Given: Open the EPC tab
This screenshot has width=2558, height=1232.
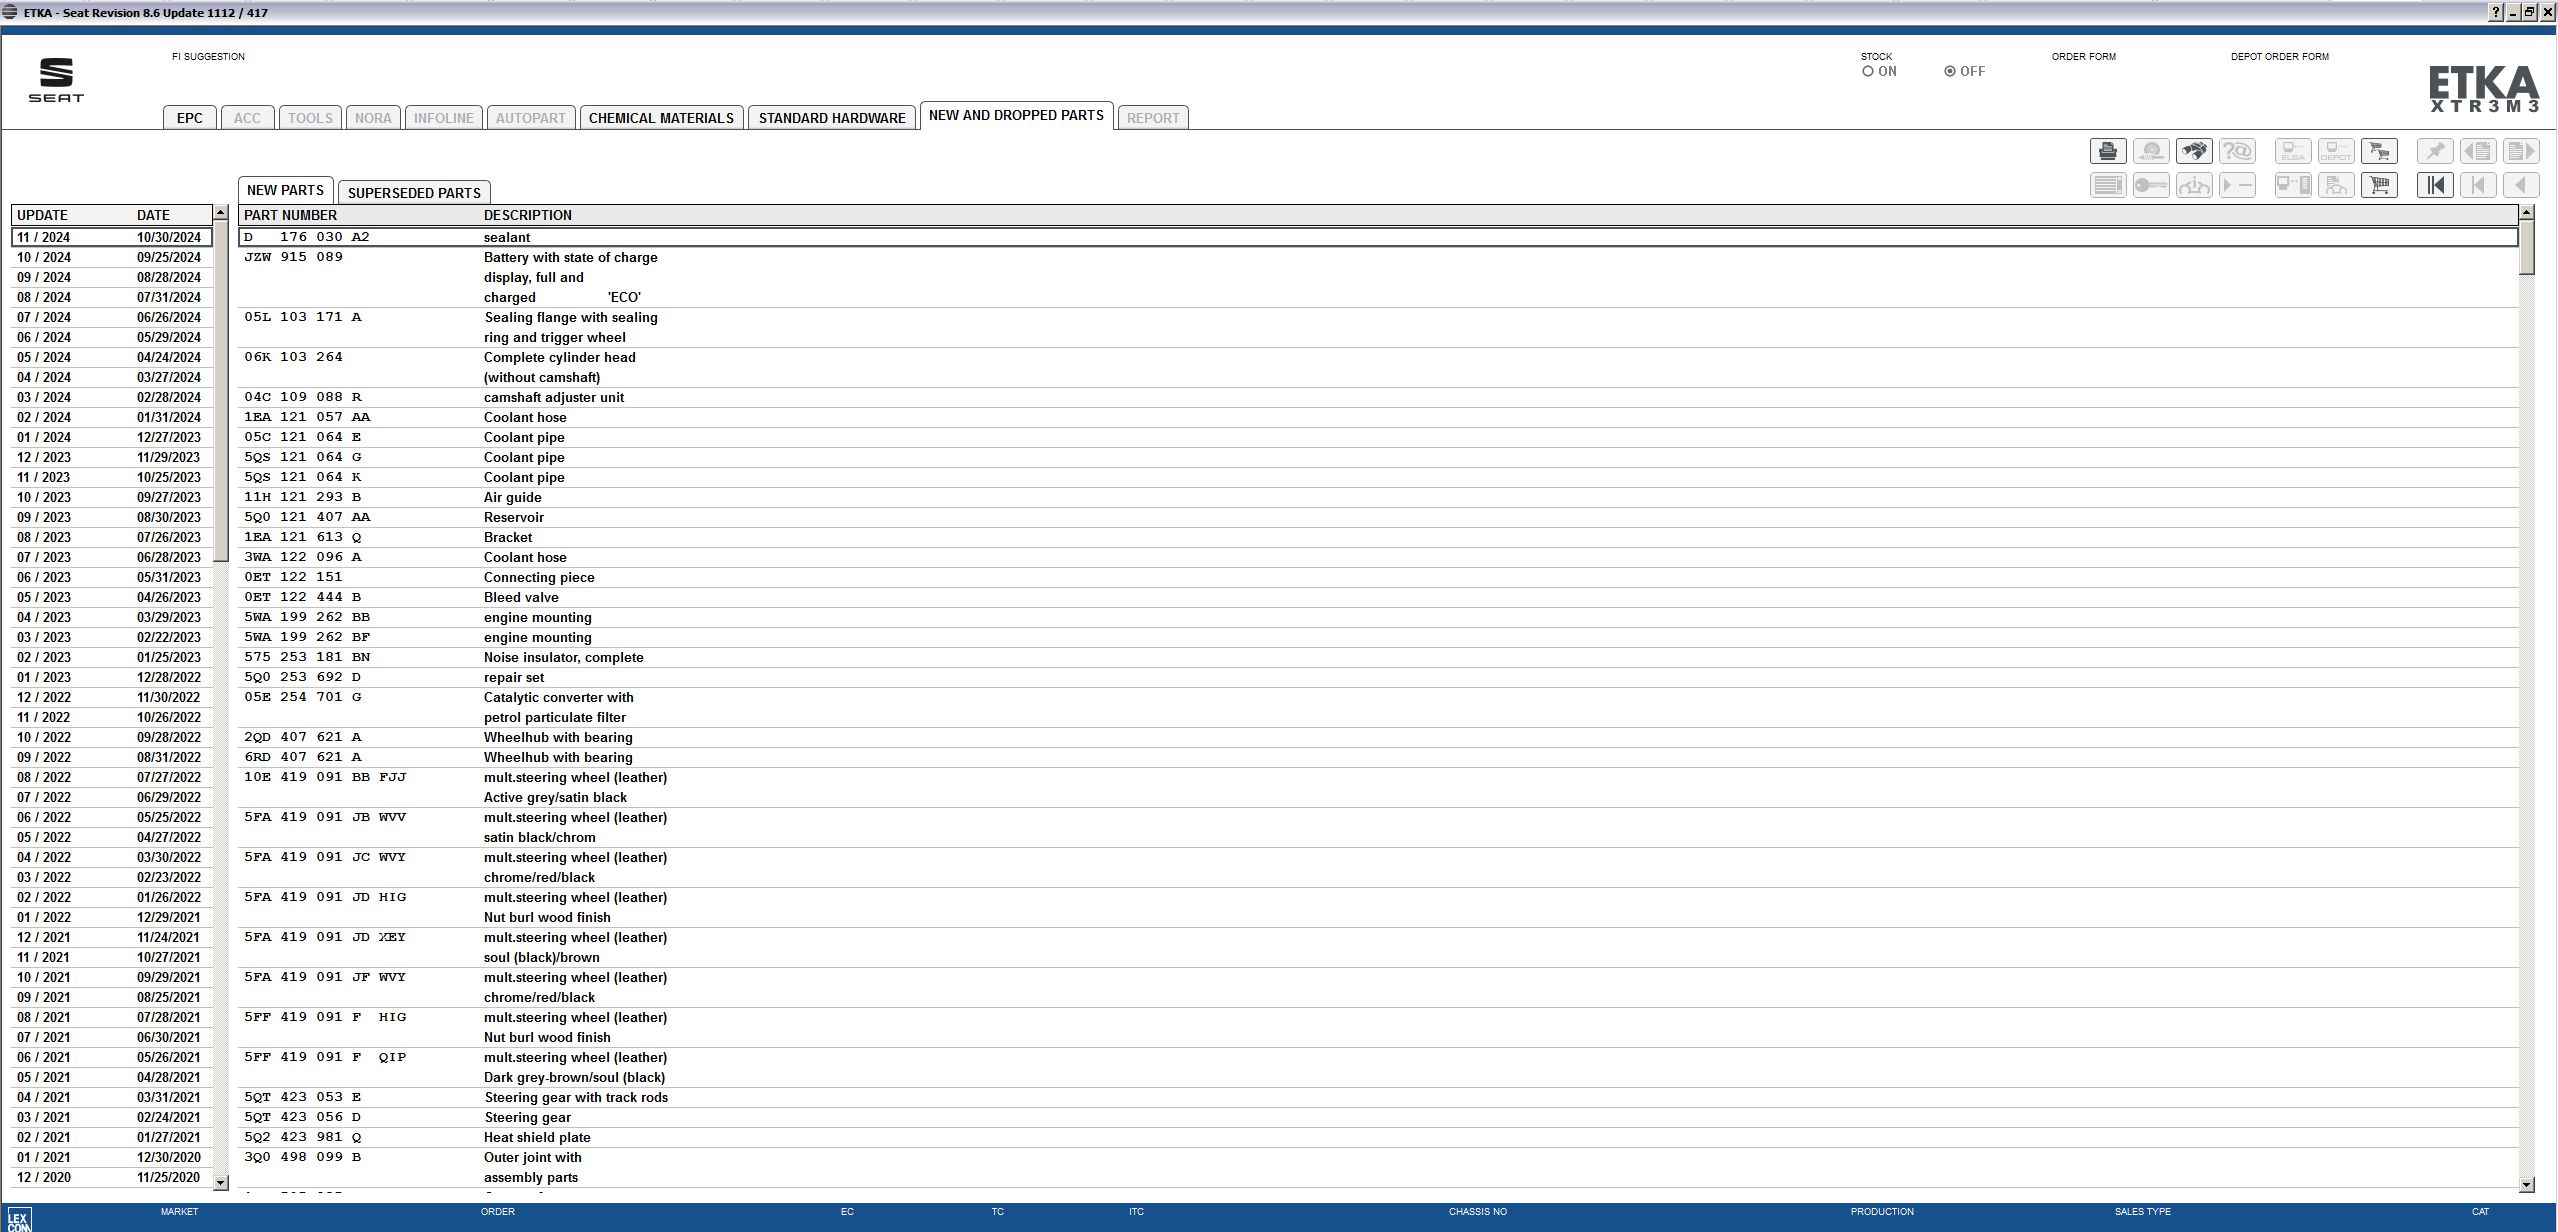Looking at the screenshot, I should point(189,117).
